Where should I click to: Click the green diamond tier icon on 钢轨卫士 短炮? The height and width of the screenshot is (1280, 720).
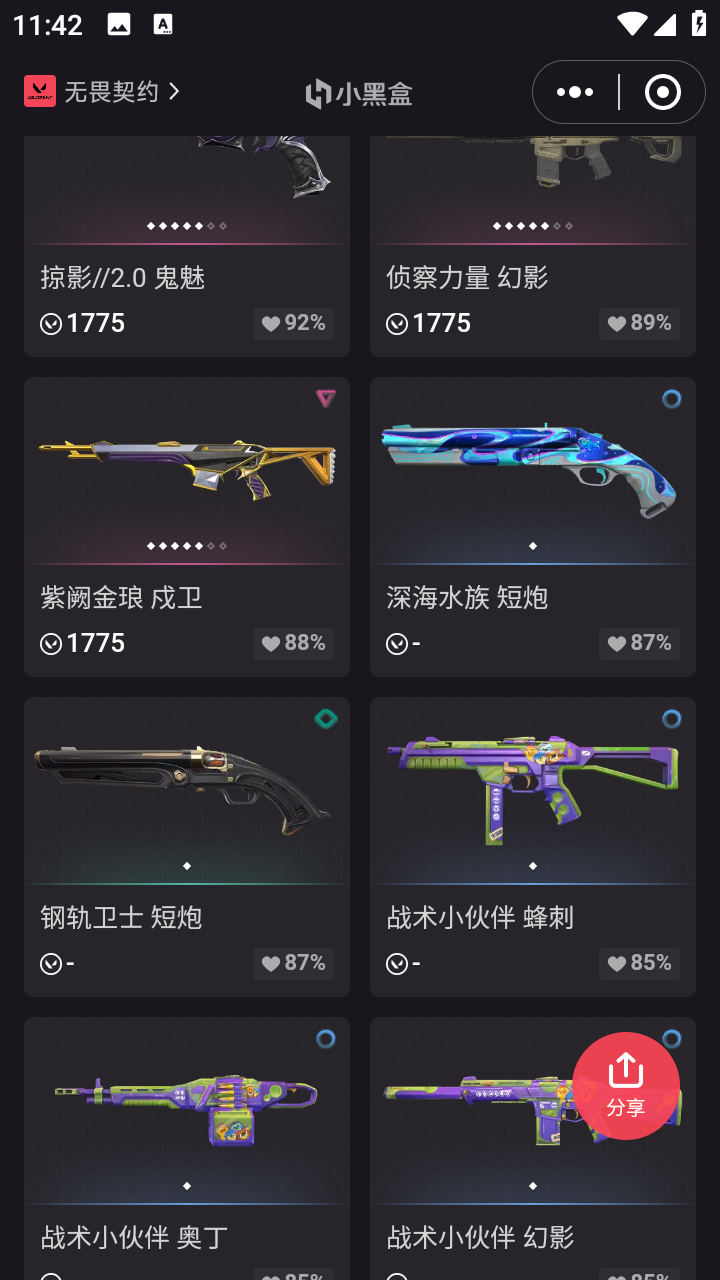click(325, 719)
